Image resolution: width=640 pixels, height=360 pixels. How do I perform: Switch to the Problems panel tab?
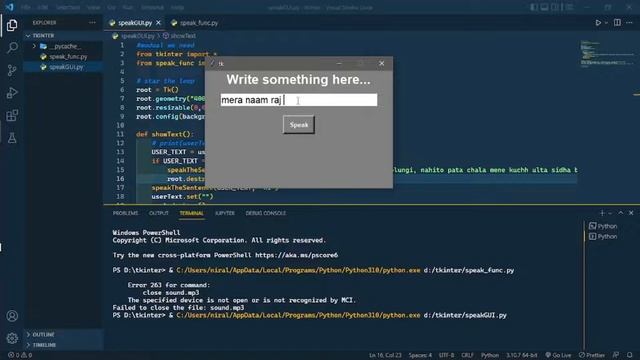pyautogui.click(x=125, y=213)
